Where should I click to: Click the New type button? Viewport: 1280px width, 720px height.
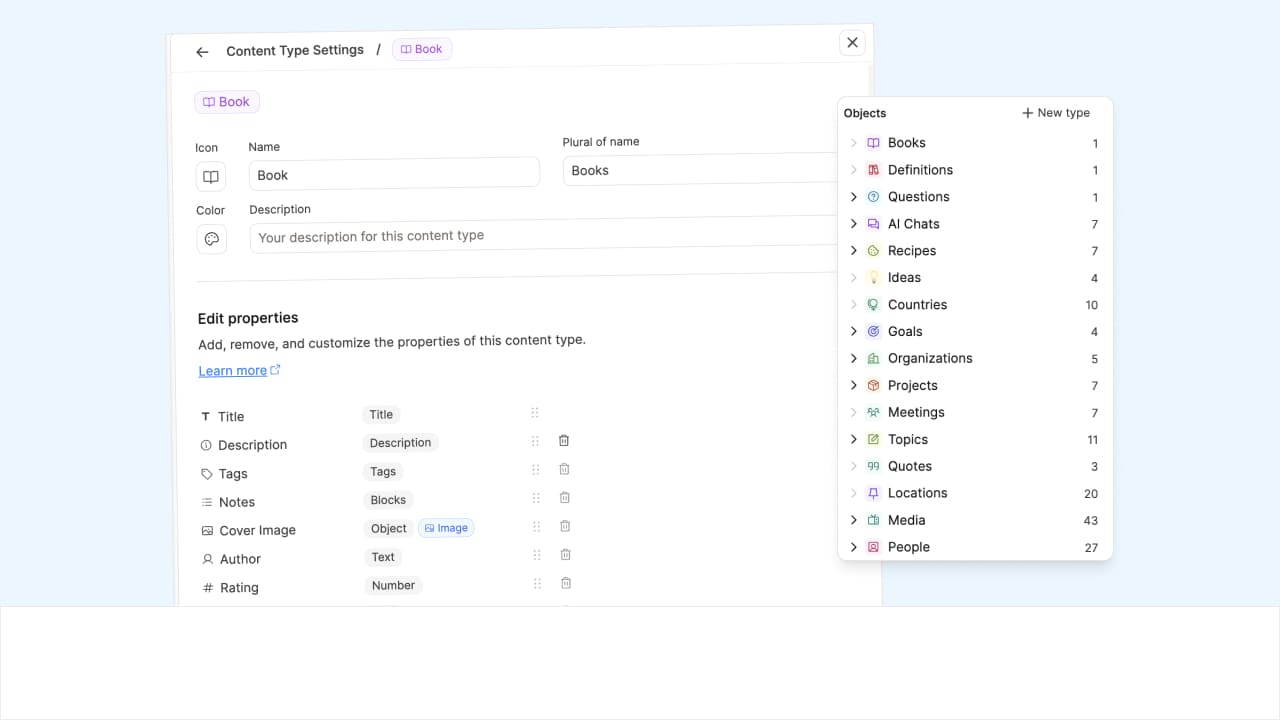pos(1055,113)
